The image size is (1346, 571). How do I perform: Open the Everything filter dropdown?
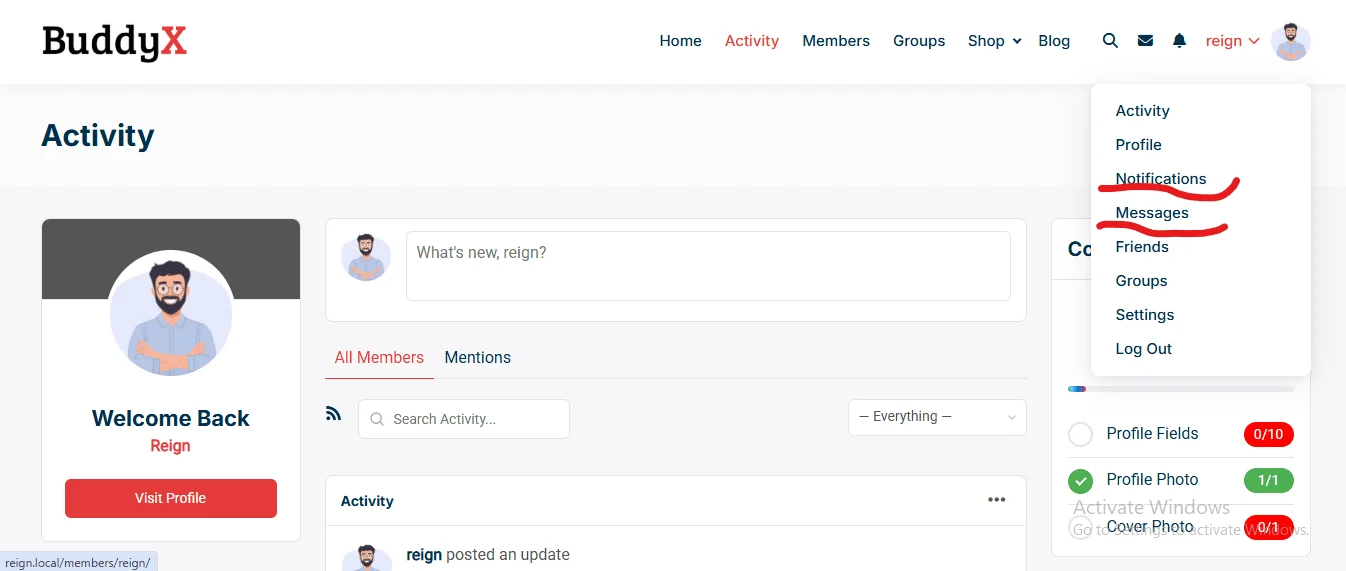(937, 417)
